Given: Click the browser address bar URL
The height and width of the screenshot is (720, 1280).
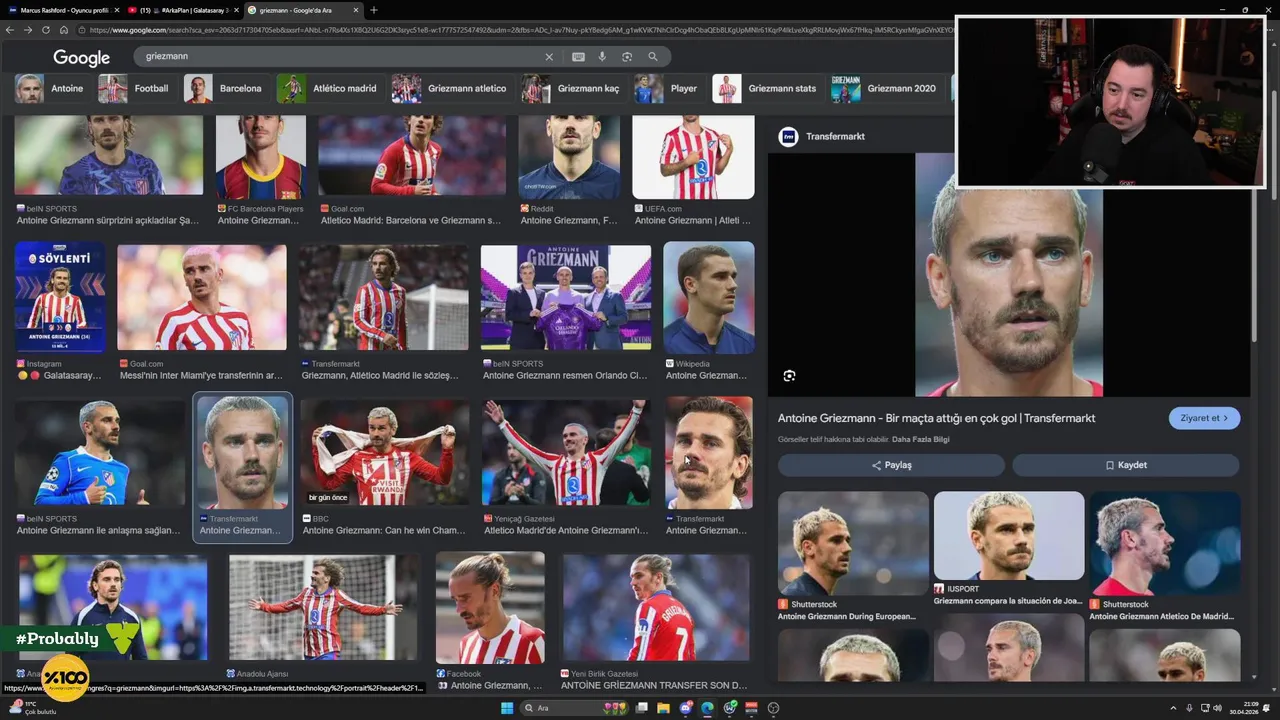Looking at the screenshot, I should click(x=520, y=30).
